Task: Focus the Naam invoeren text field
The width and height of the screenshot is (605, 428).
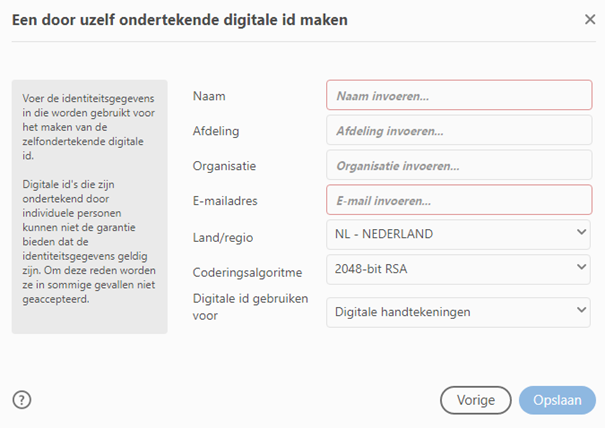Action: click(459, 95)
